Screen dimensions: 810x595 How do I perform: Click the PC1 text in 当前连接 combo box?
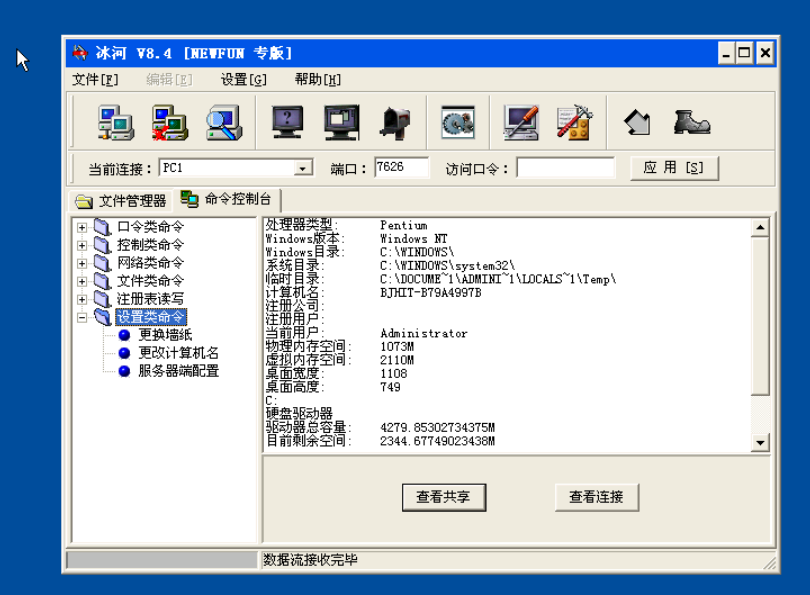(x=173, y=168)
